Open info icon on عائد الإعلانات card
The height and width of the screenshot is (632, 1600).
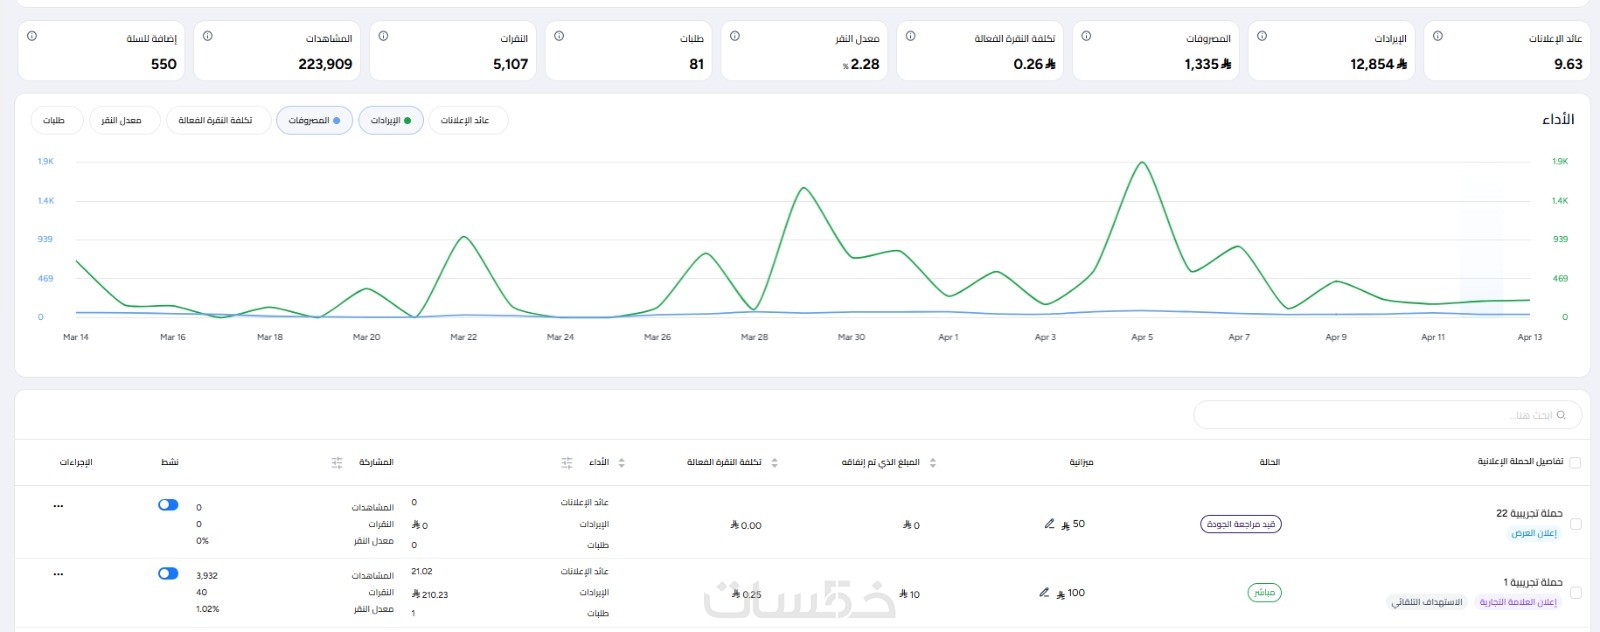[1438, 36]
